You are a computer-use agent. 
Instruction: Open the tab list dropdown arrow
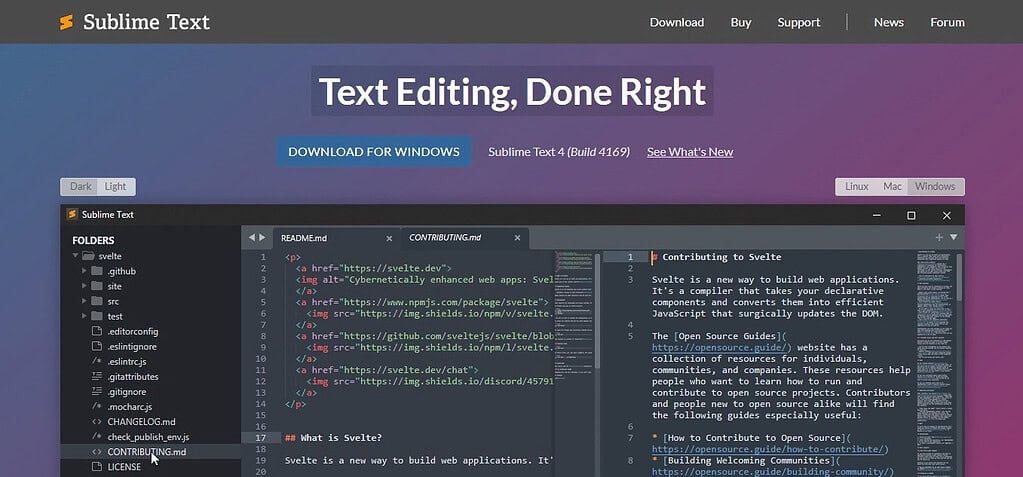[x=953, y=238]
